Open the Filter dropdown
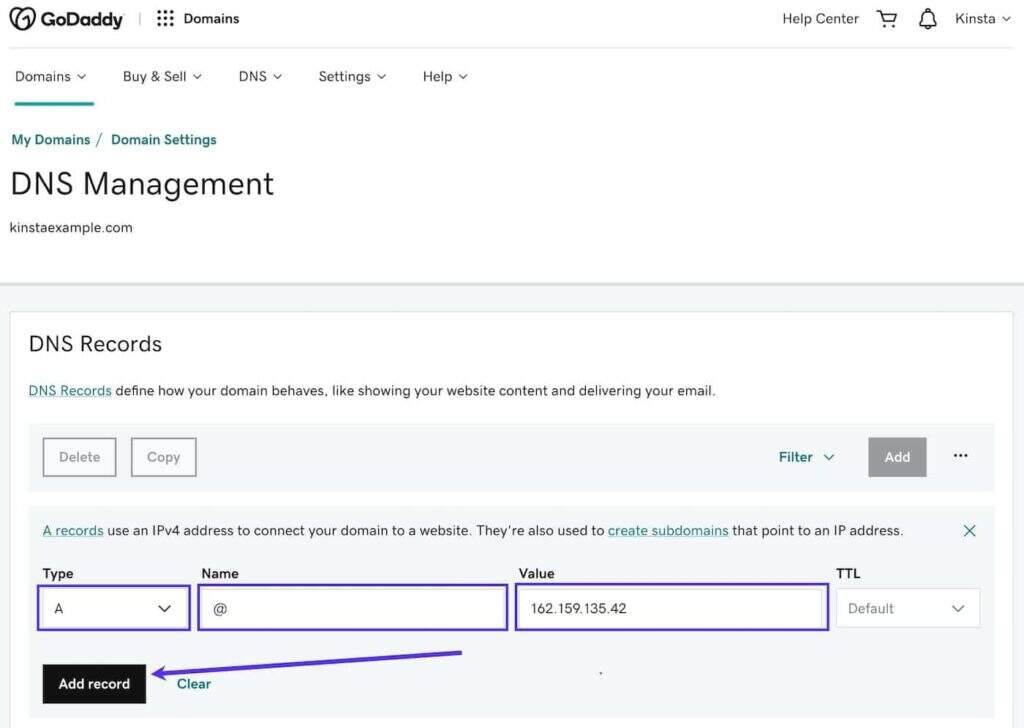 tap(806, 457)
